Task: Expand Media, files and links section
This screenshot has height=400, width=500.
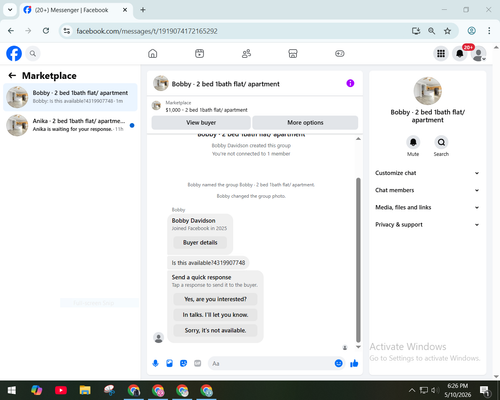Action: click(427, 207)
